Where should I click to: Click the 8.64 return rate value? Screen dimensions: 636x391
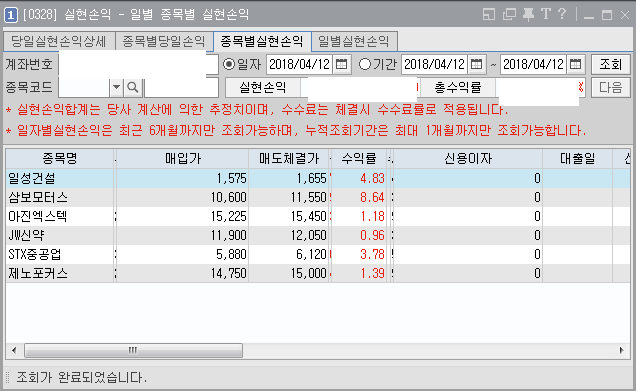[x=372, y=198]
